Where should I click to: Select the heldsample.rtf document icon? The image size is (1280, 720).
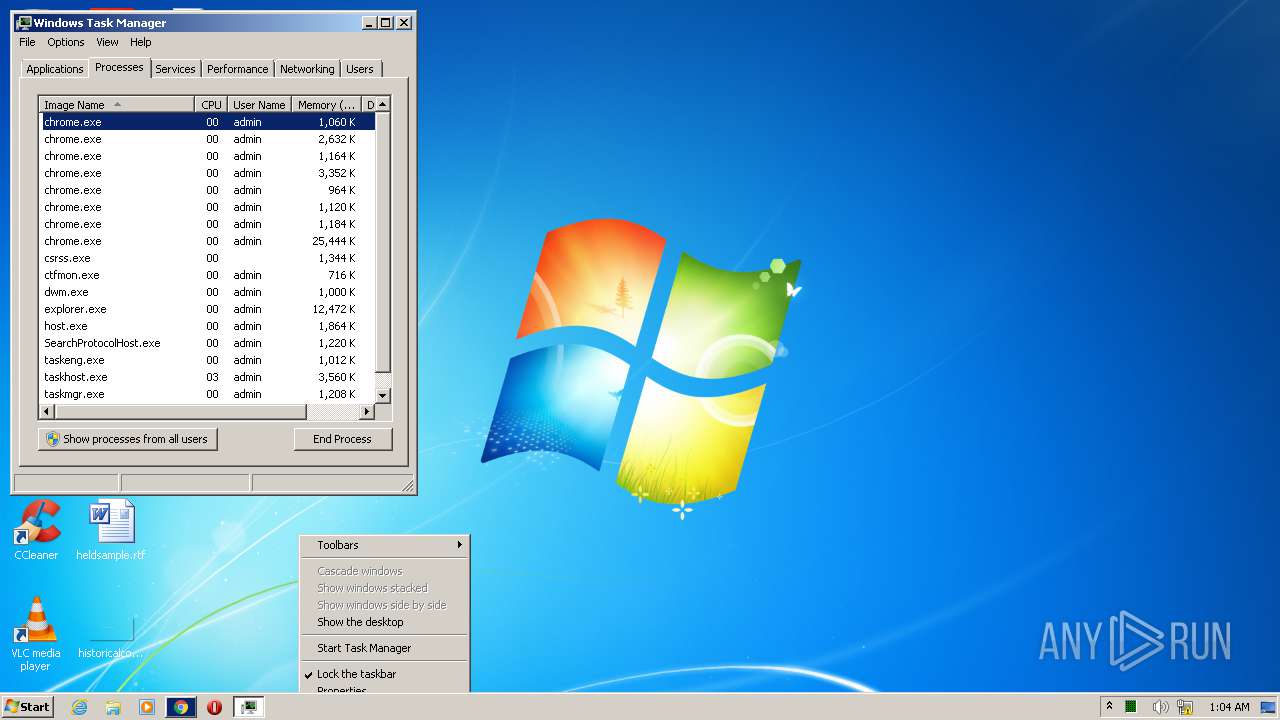click(x=111, y=530)
